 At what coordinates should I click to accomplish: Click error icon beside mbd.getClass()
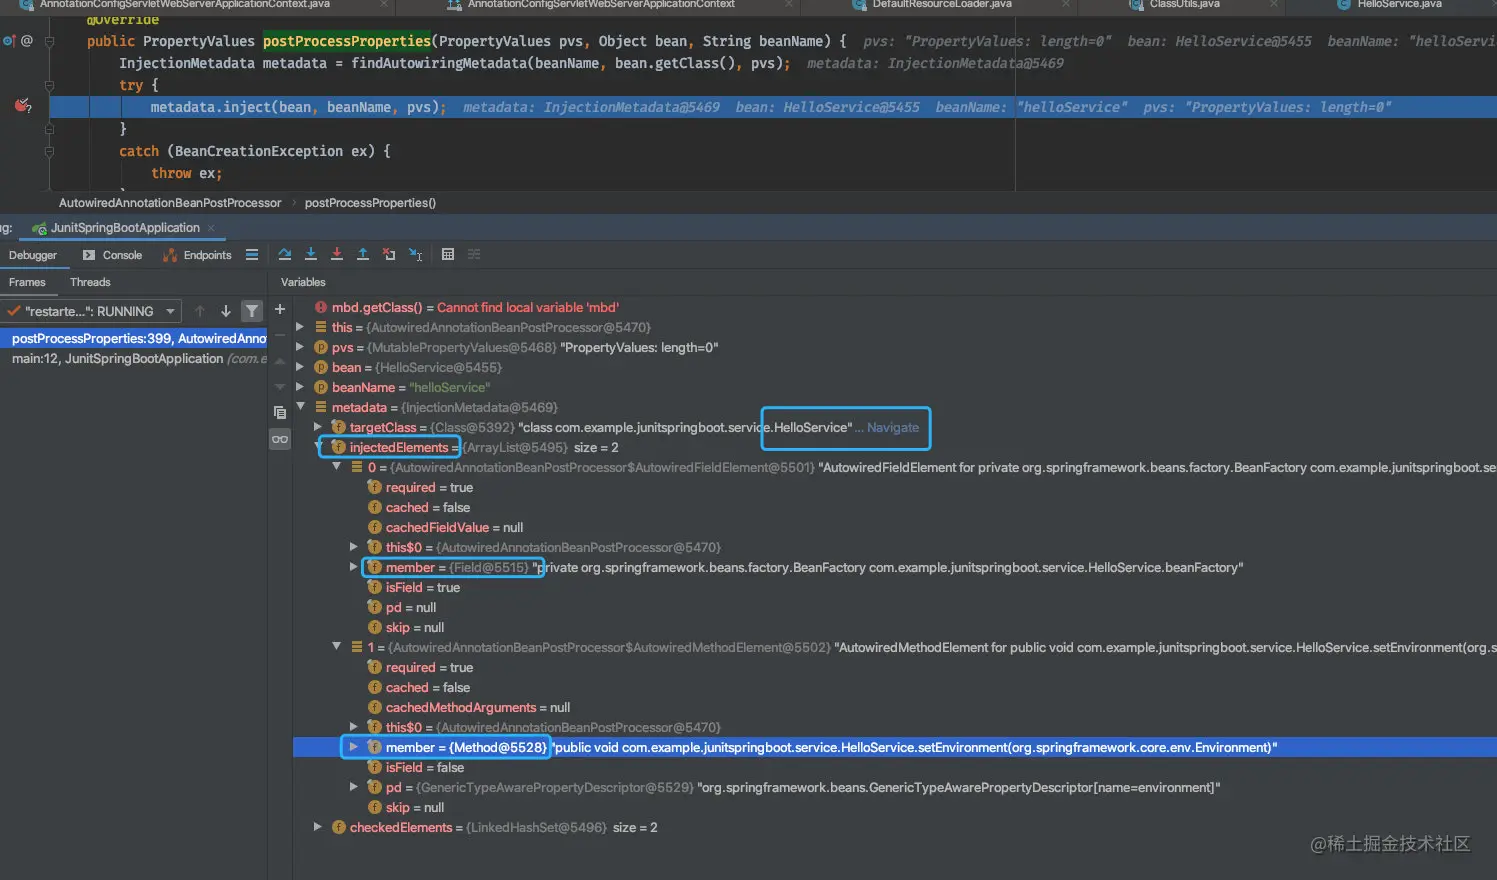pyautogui.click(x=321, y=307)
